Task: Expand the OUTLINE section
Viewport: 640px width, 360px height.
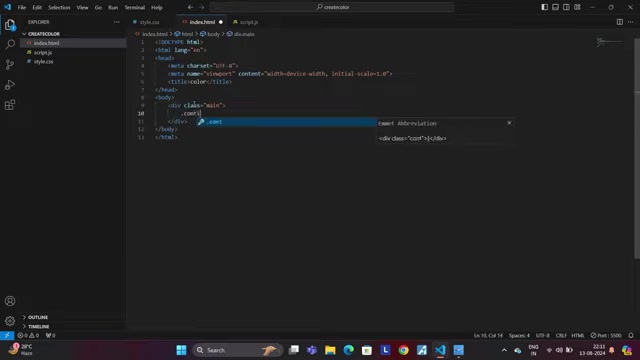Action: tap(73, 317)
